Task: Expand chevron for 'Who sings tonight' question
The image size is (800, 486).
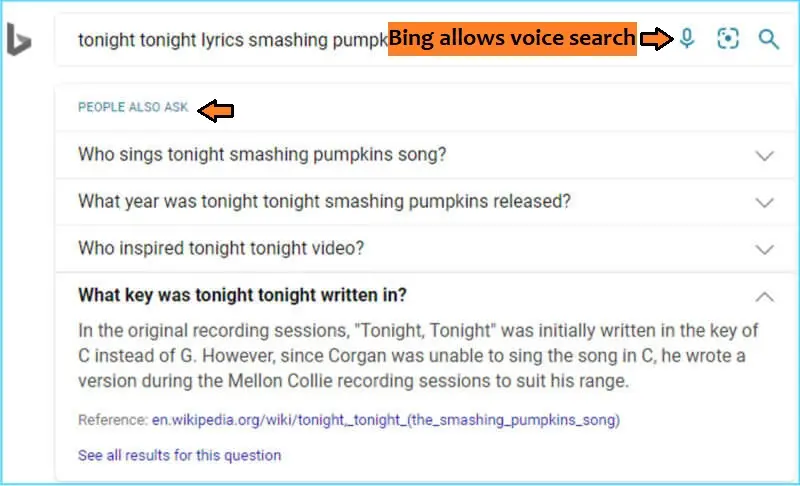Action: pos(764,156)
